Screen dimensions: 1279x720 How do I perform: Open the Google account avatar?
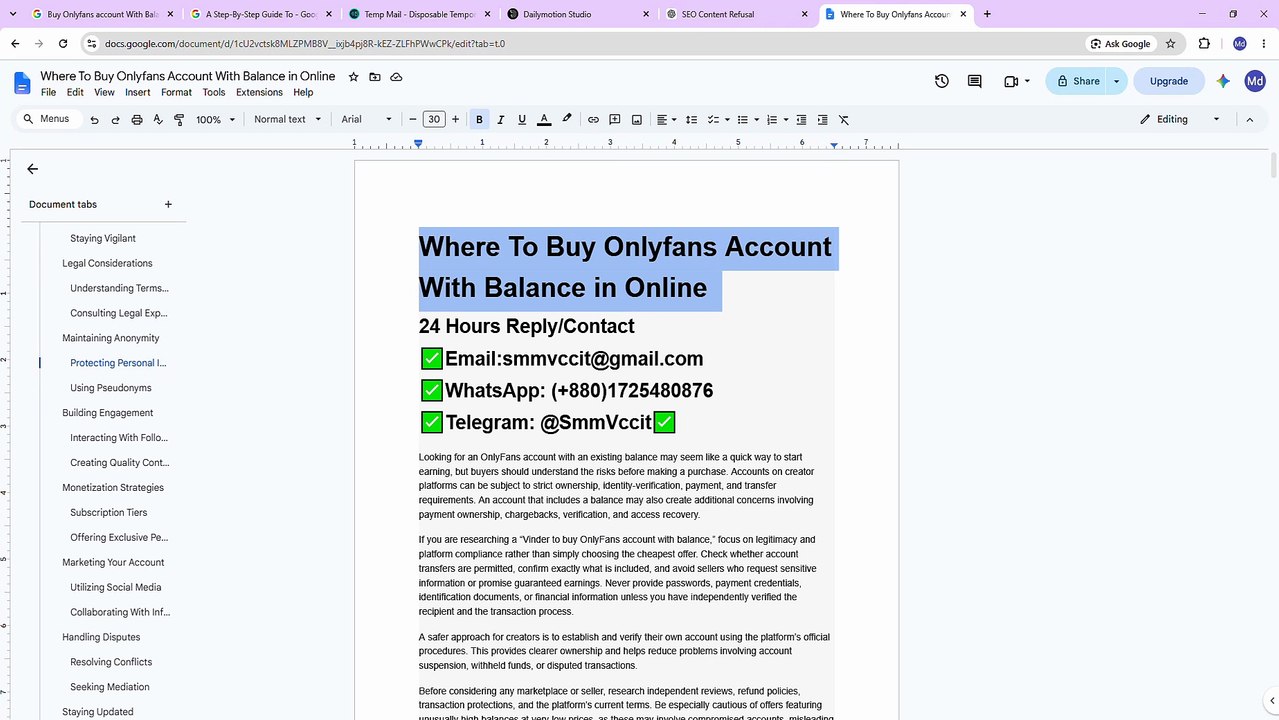[x=1255, y=81]
